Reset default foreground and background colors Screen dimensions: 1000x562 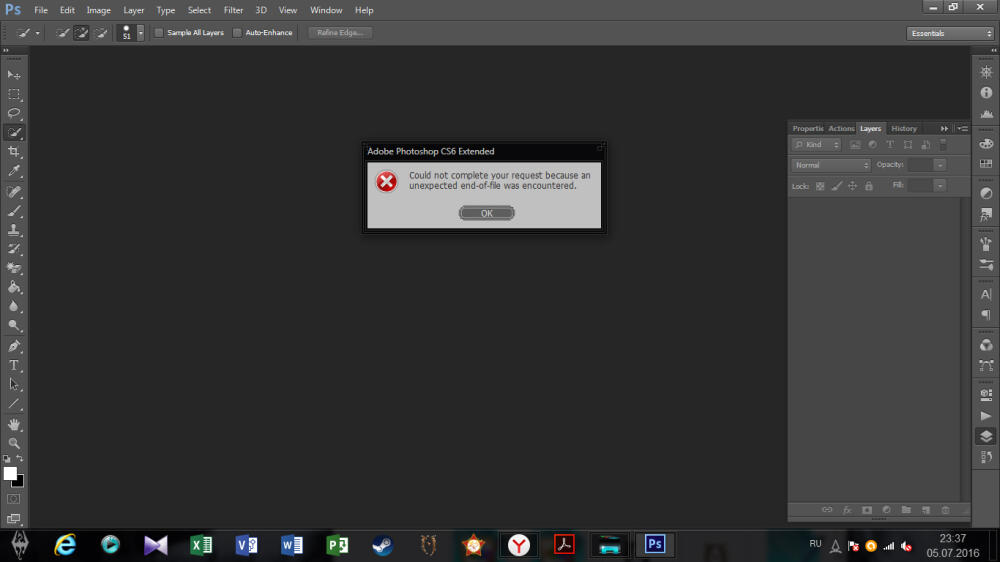click(6, 459)
